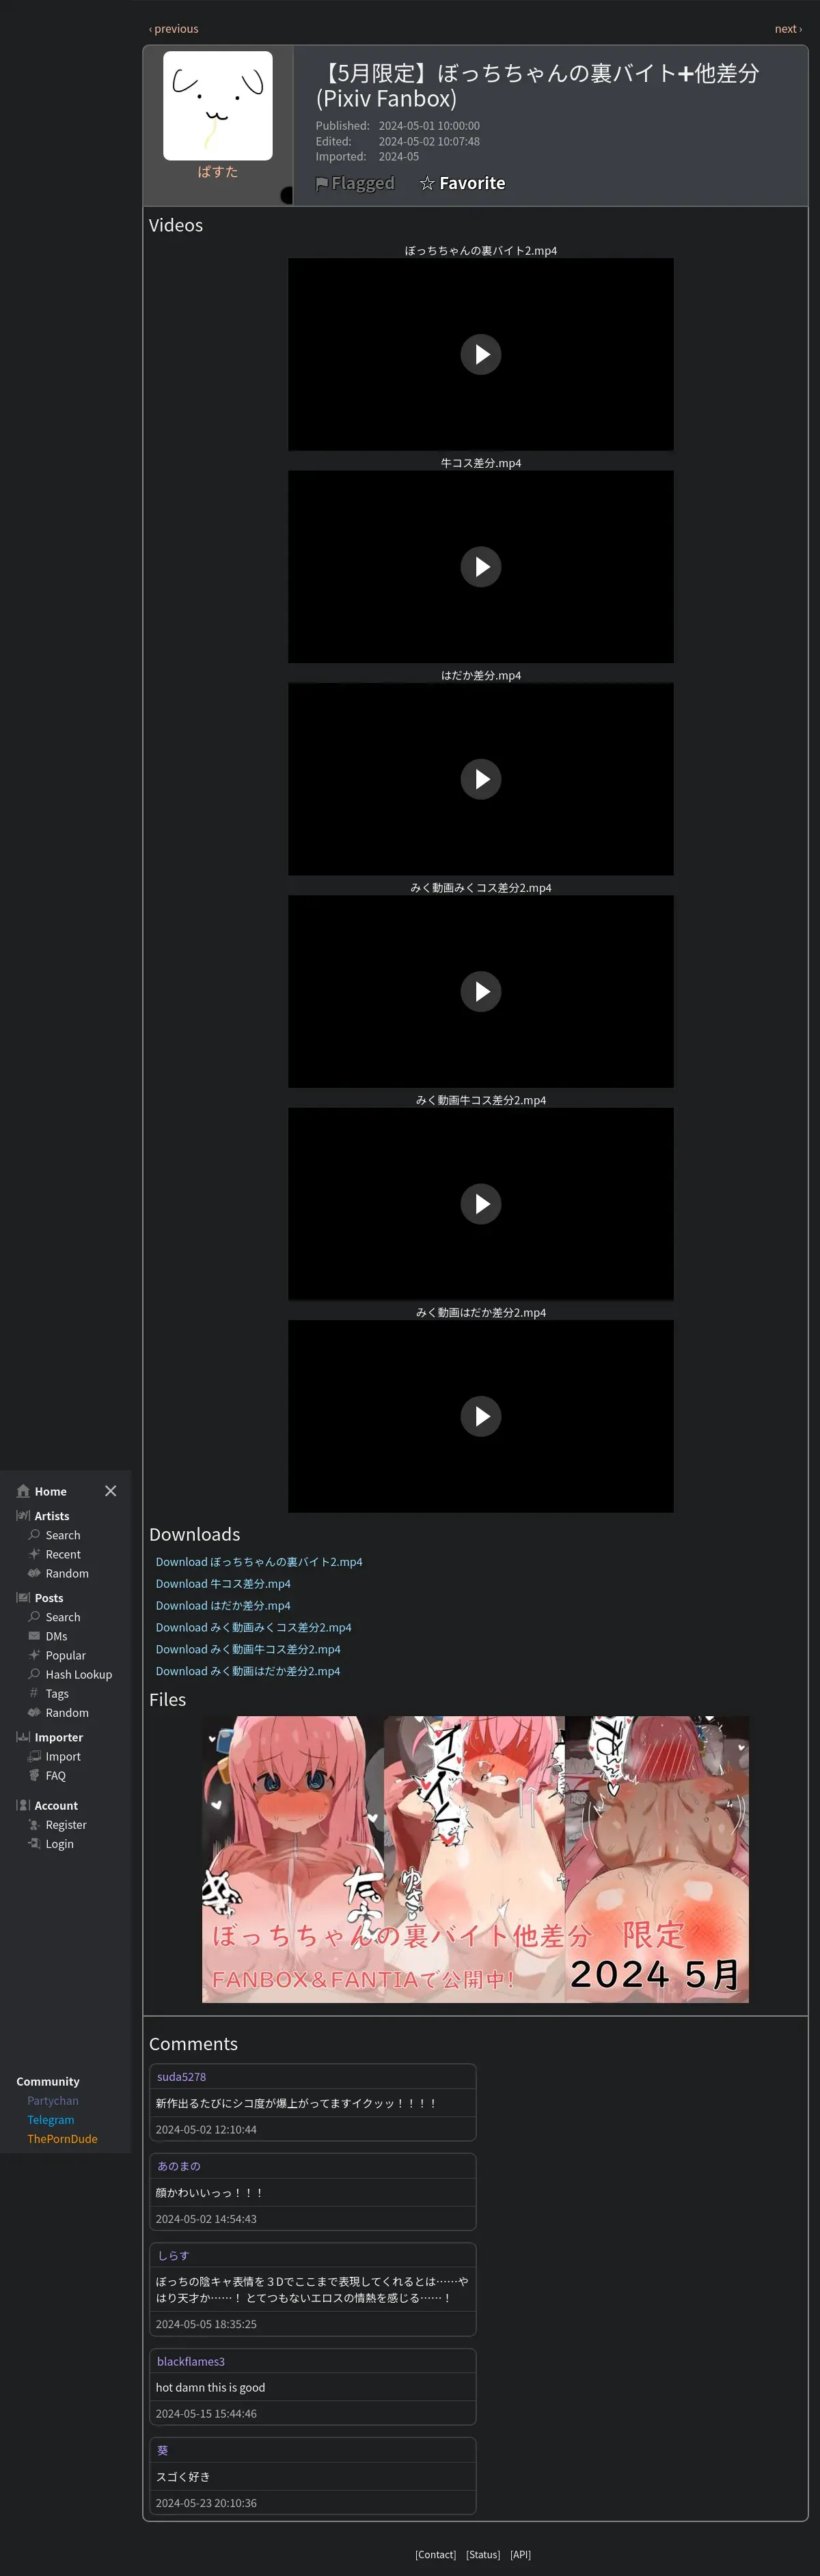Open Artists Search magnifier icon
Screen dimensions: 820x2576
(x=34, y=1535)
